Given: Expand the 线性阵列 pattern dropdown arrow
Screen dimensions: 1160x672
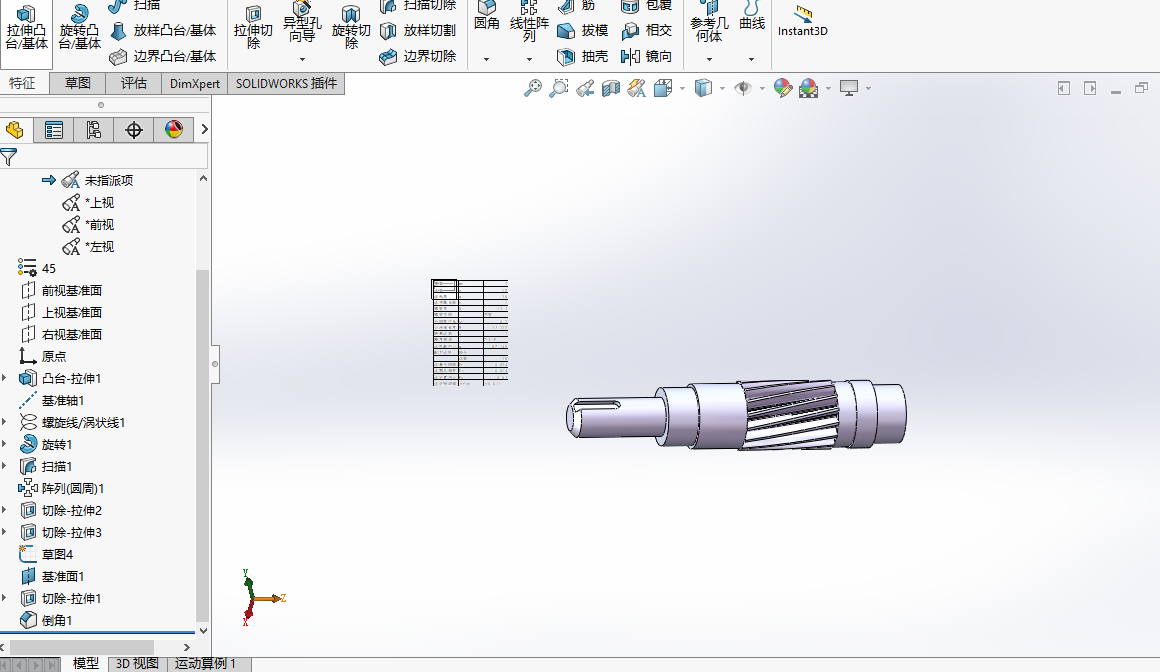Looking at the screenshot, I should (x=529, y=59).
